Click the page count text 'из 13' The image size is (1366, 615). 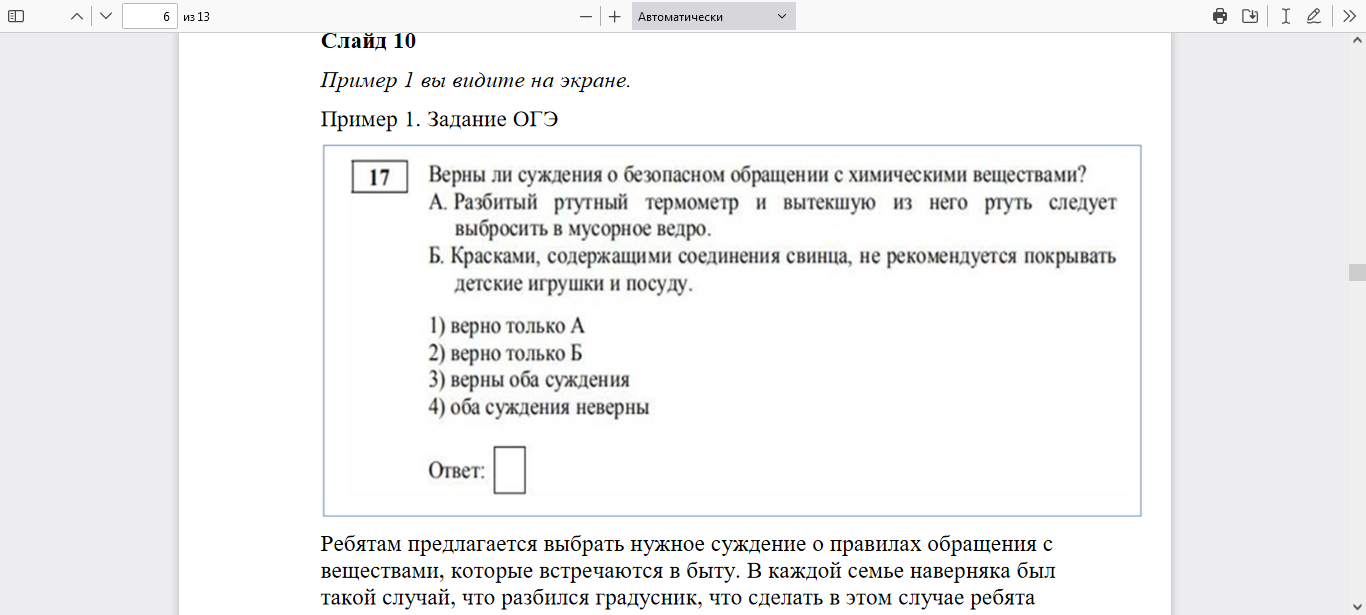click(197, 17)
